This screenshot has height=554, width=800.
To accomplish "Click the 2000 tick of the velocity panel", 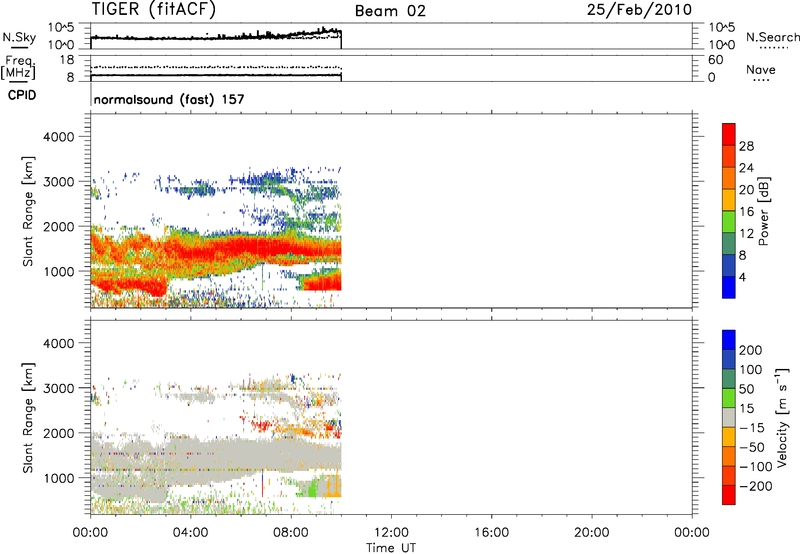I will [59, 433].
